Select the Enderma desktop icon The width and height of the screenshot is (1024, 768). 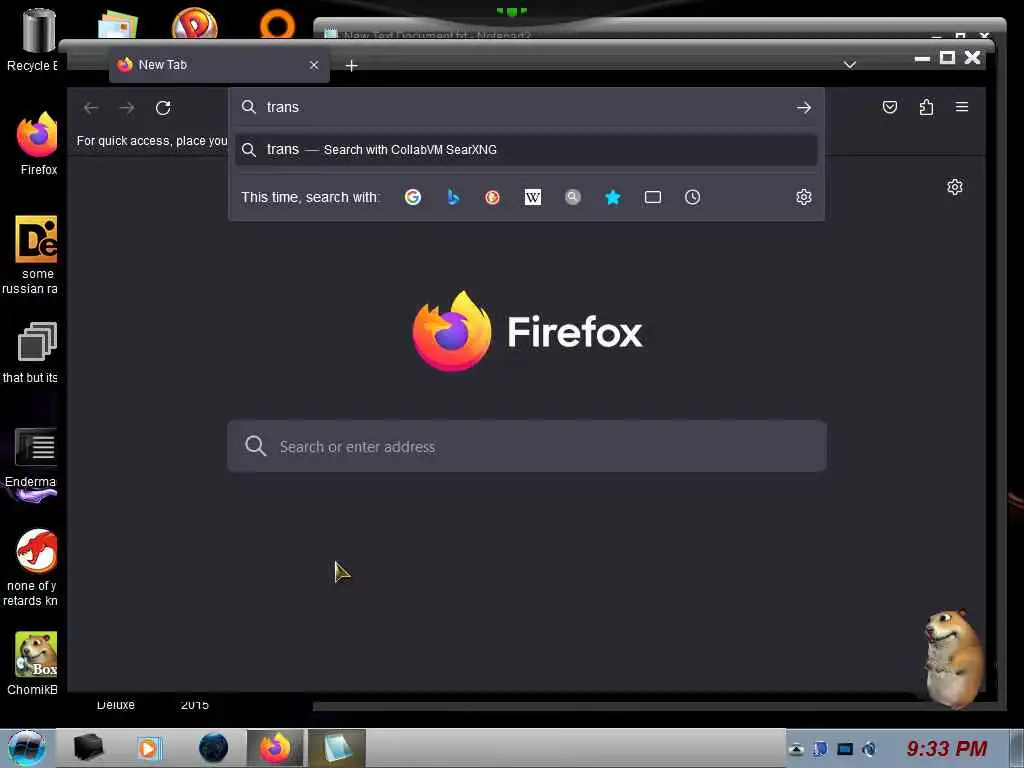coord(33,458)
